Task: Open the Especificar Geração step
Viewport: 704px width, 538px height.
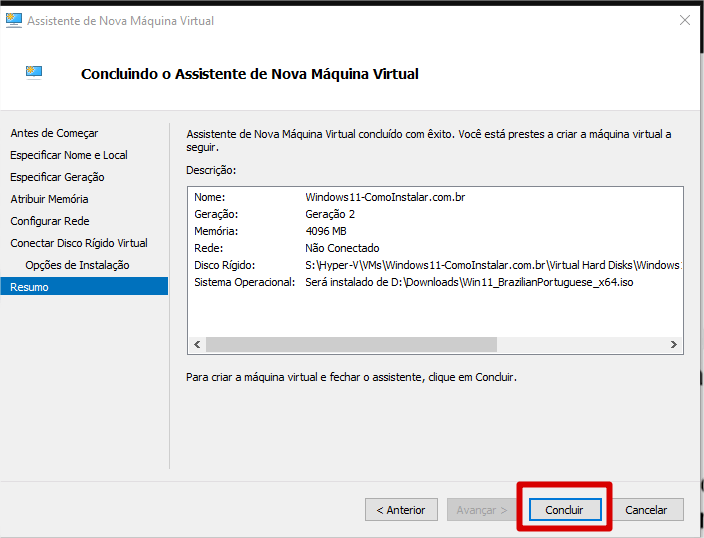Action: [x=57, y=177]
